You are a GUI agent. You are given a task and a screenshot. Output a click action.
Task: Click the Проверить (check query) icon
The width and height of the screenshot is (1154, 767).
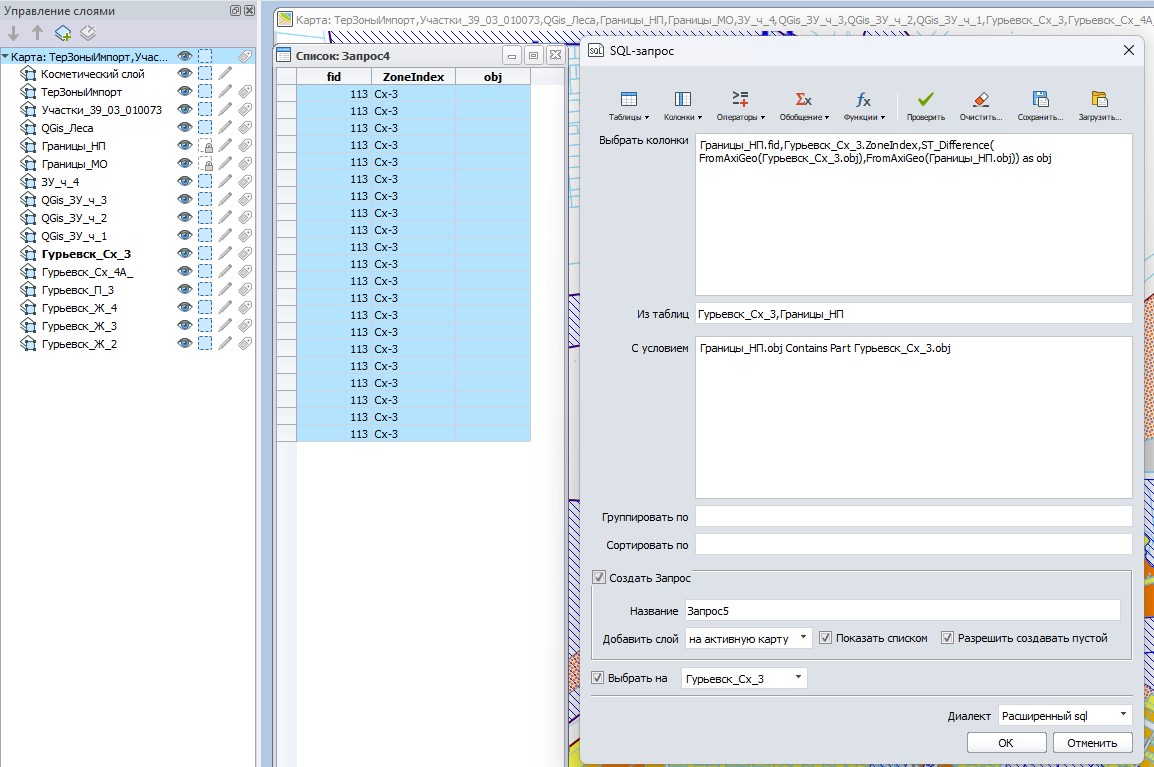point(925,100)
